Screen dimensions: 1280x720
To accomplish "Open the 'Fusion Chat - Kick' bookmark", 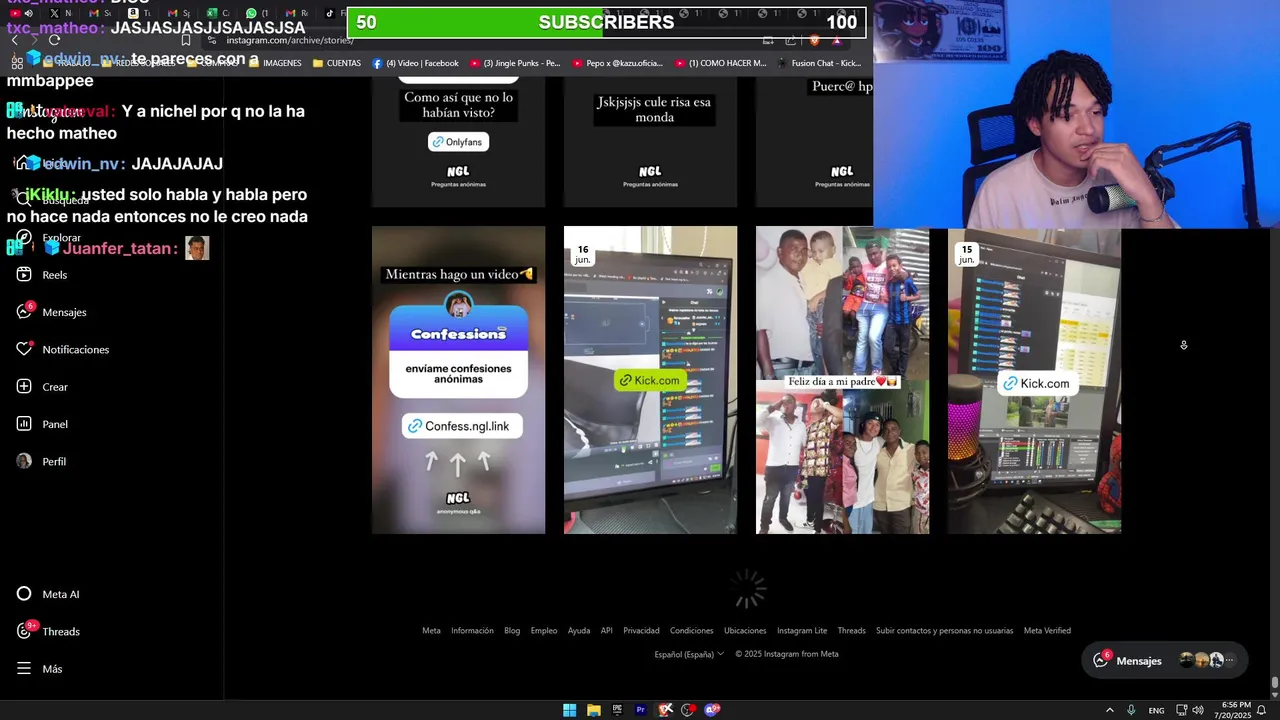I will 819,63.
